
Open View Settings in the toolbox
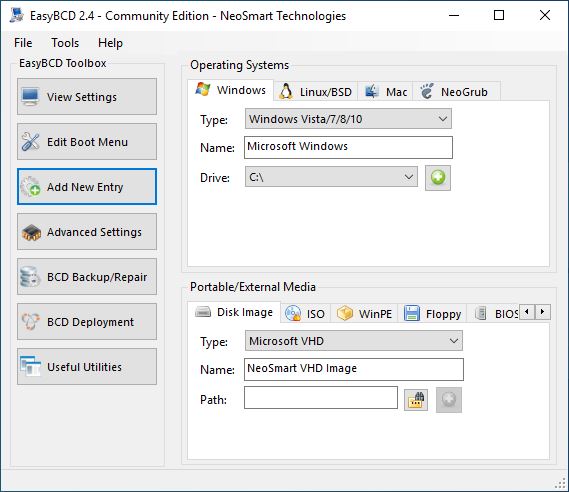87,97
